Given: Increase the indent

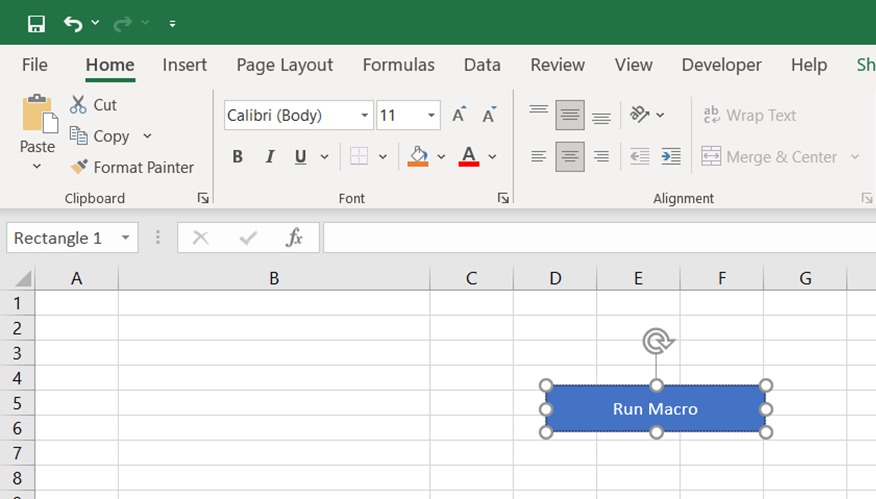Looking at the screenshot, I should [671, 156].
